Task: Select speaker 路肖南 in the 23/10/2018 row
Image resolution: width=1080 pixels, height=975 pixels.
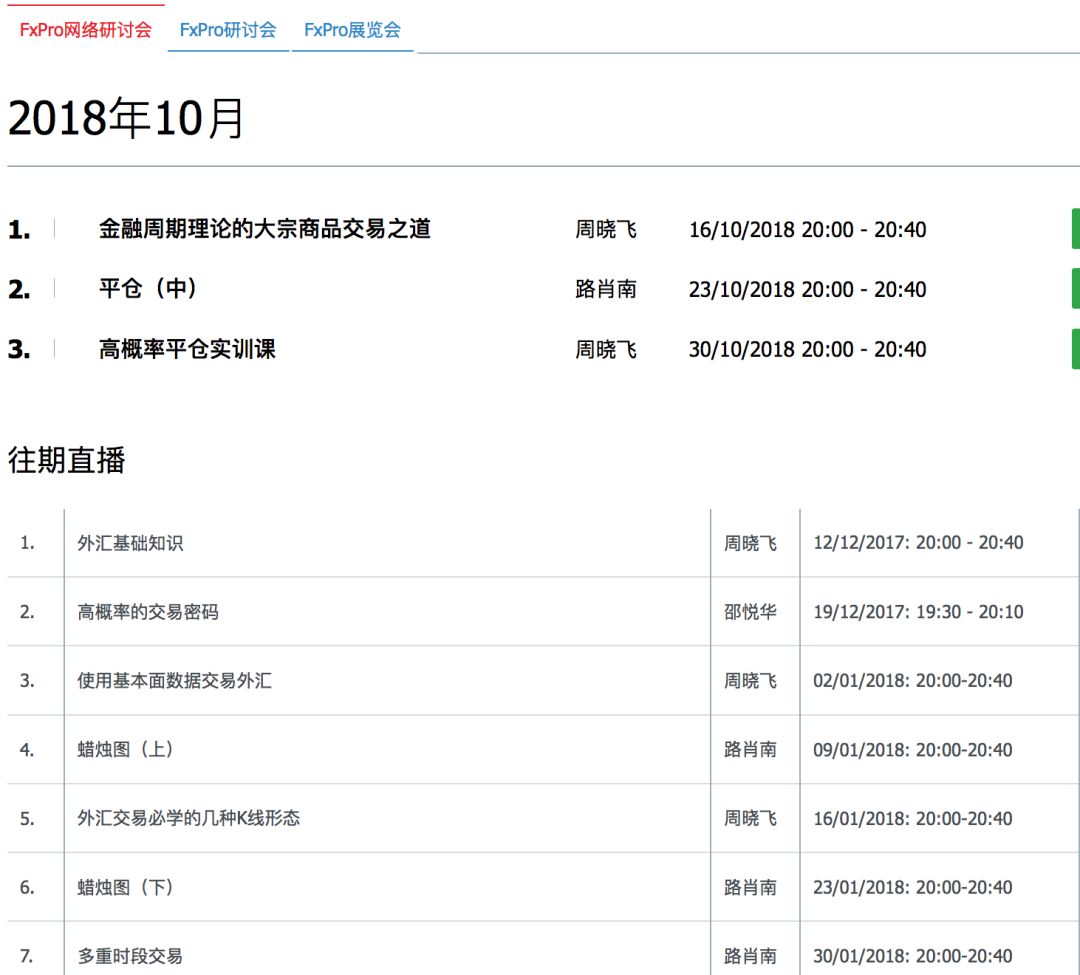Action: [606, 289]
